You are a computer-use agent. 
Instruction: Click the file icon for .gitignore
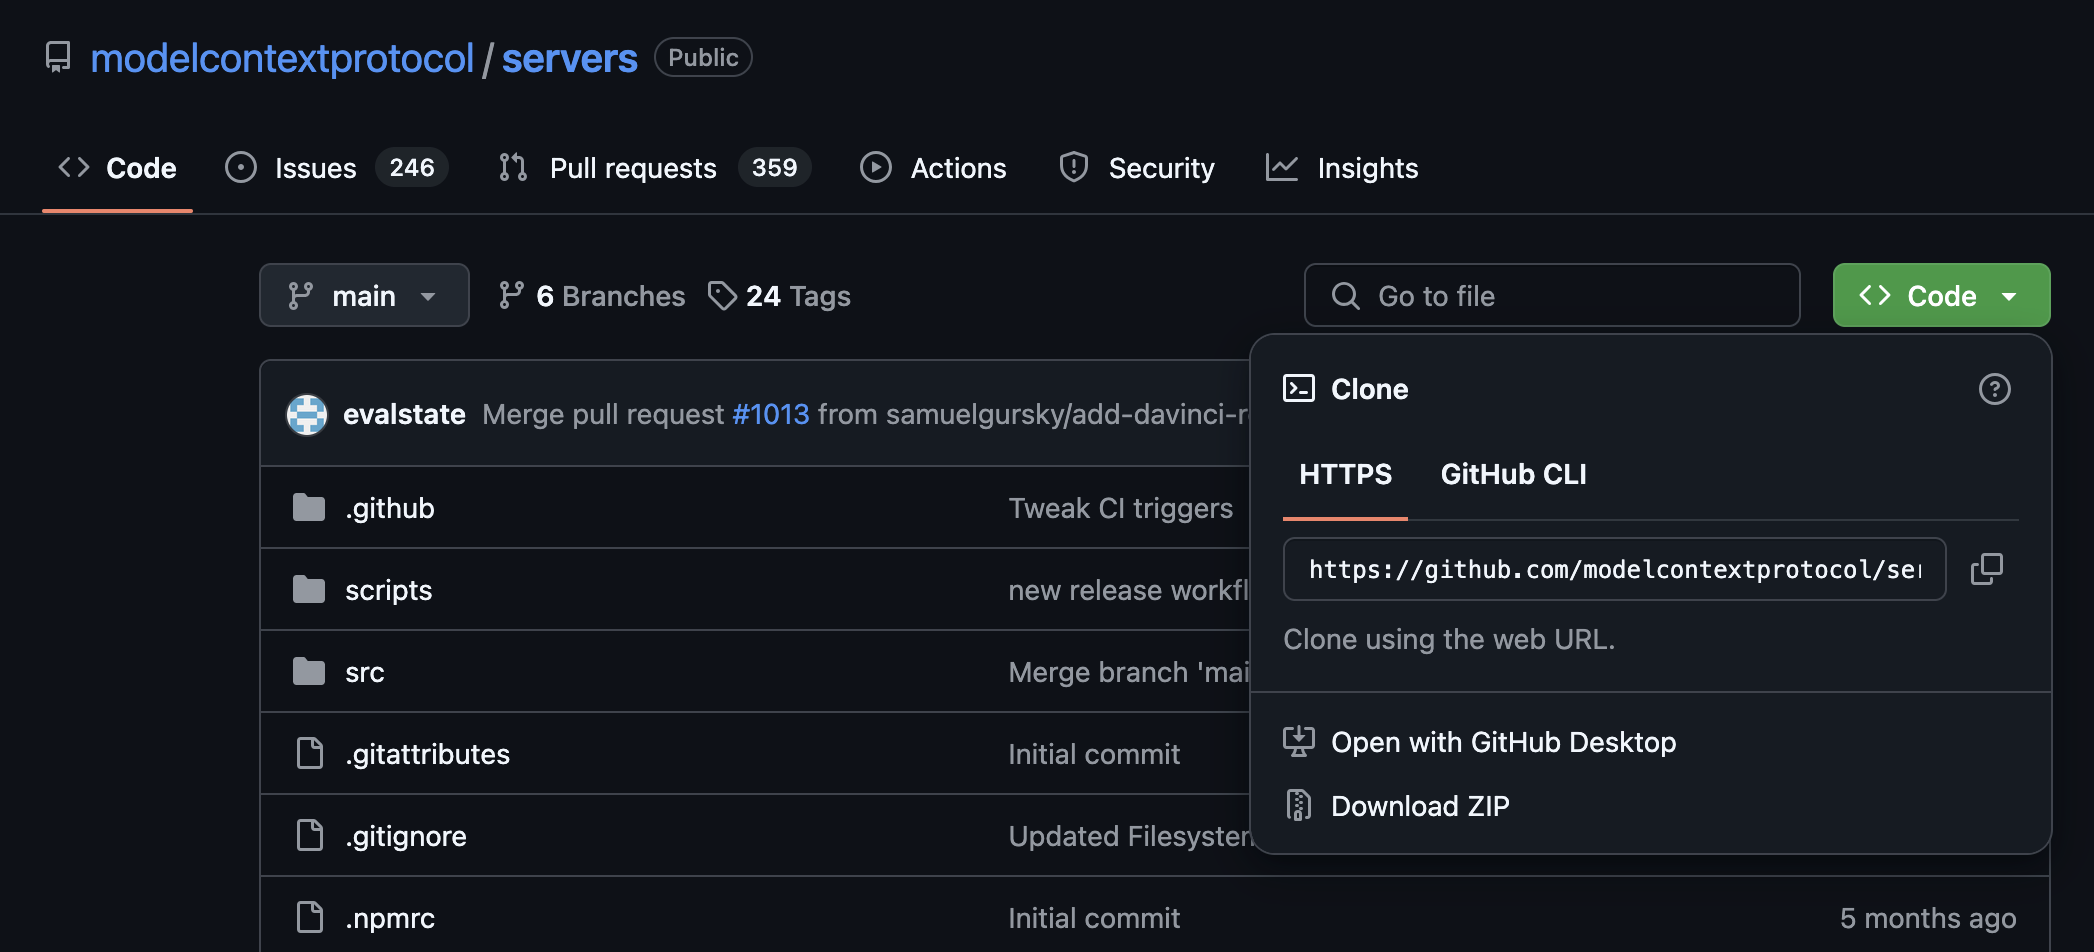(310, 835)
